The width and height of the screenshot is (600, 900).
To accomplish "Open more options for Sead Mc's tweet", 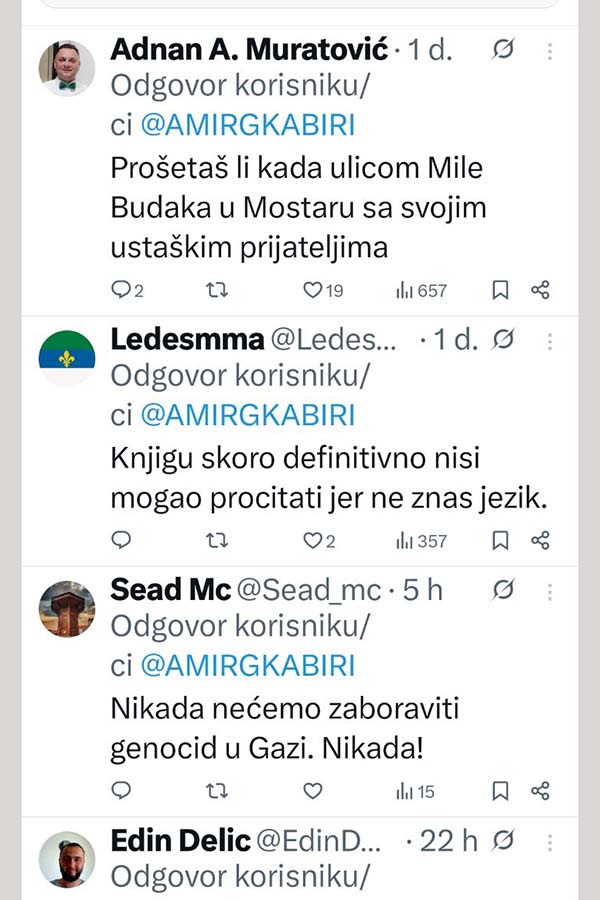I will click(550, 591).
